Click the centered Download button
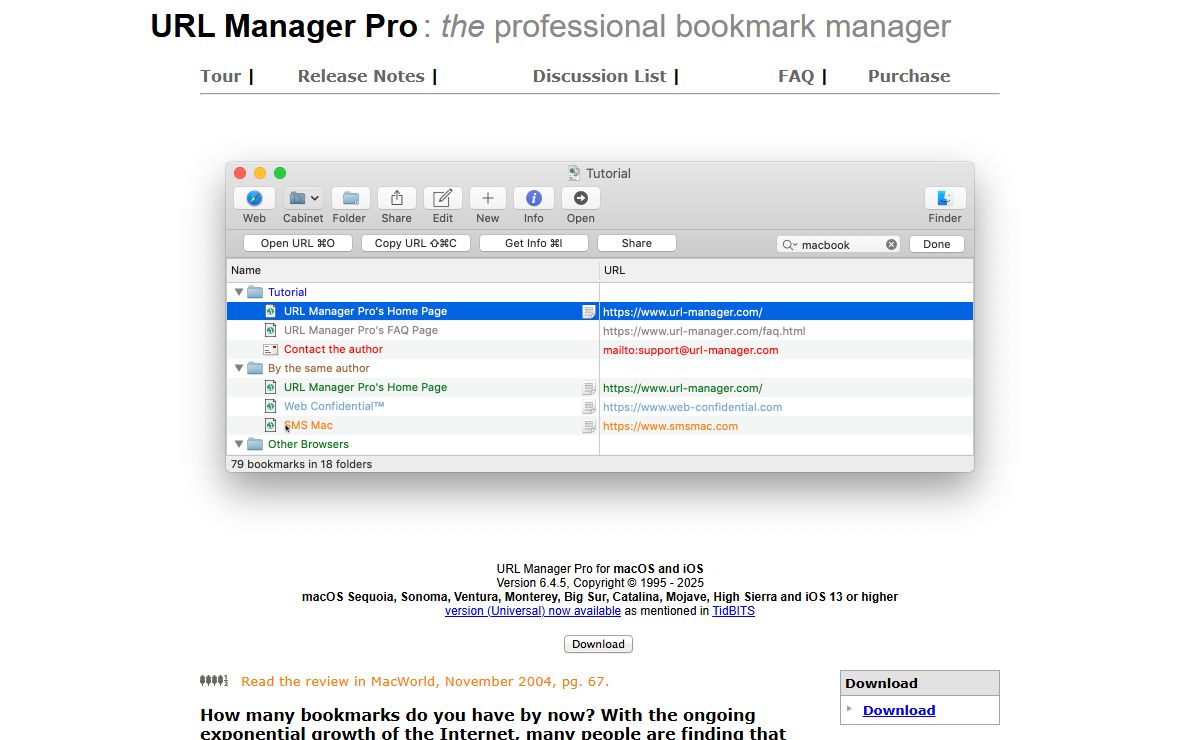This screenshot has width=1200, height=740. tap(598, 644)
